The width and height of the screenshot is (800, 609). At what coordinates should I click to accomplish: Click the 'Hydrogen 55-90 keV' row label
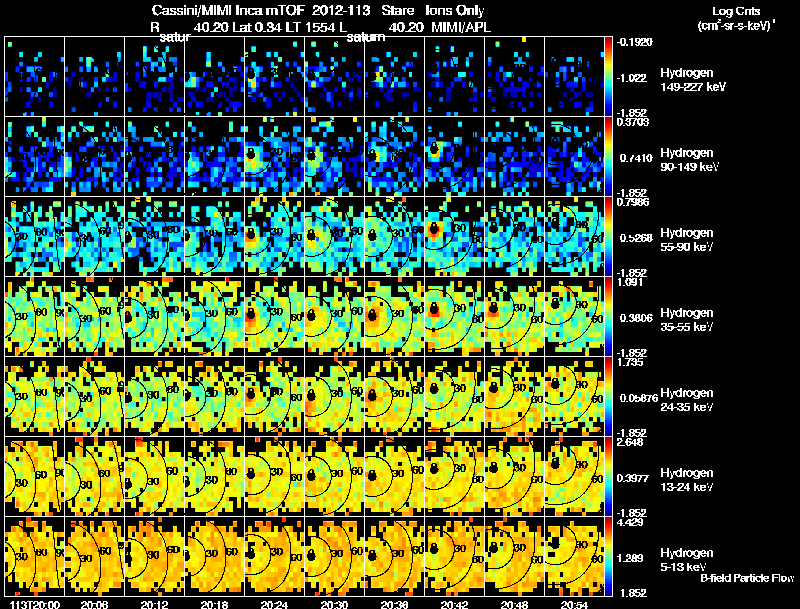pos(687,240)
